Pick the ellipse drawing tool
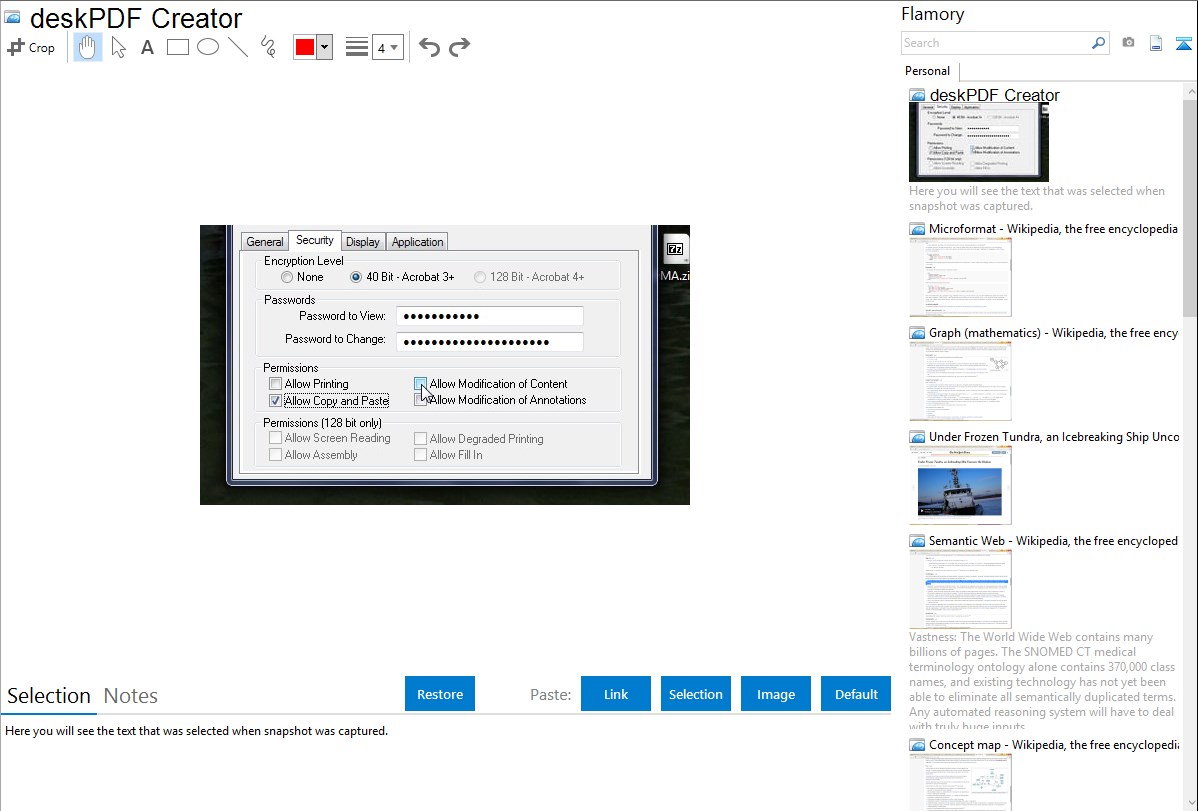This screenshot has height=811, width=1198. 208,47
